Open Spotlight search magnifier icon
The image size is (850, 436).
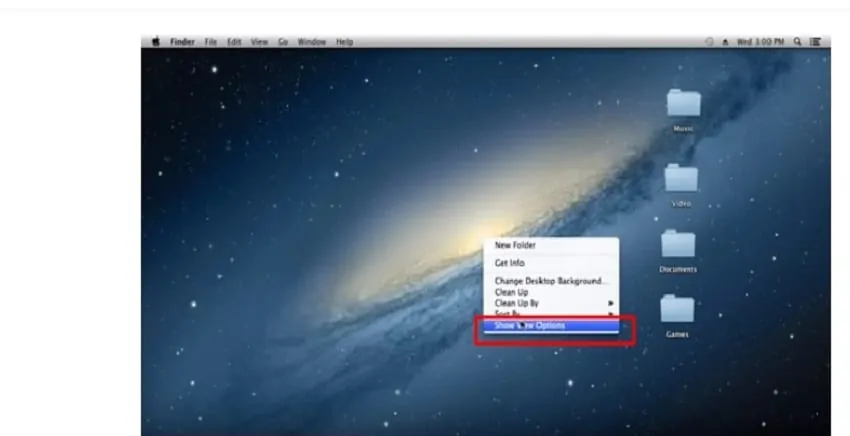(x=797, y=42)
